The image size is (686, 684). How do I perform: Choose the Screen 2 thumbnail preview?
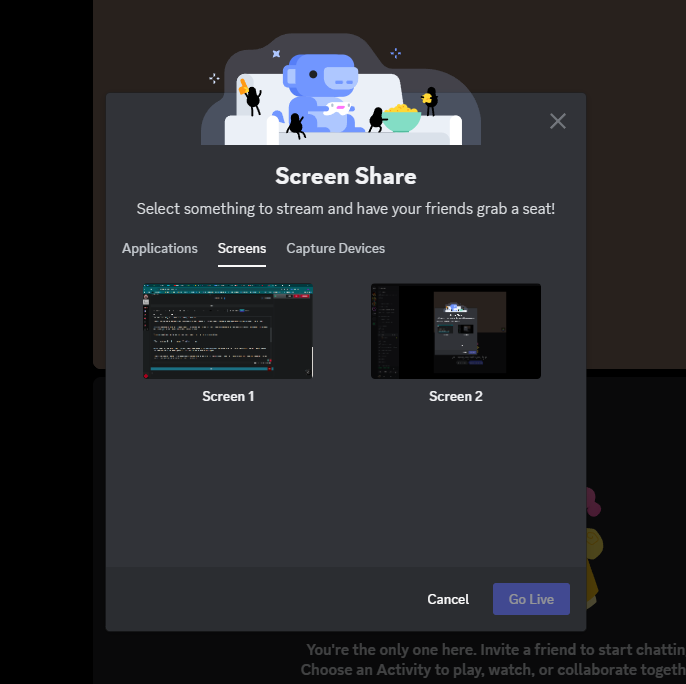click(x=456, y=331)
